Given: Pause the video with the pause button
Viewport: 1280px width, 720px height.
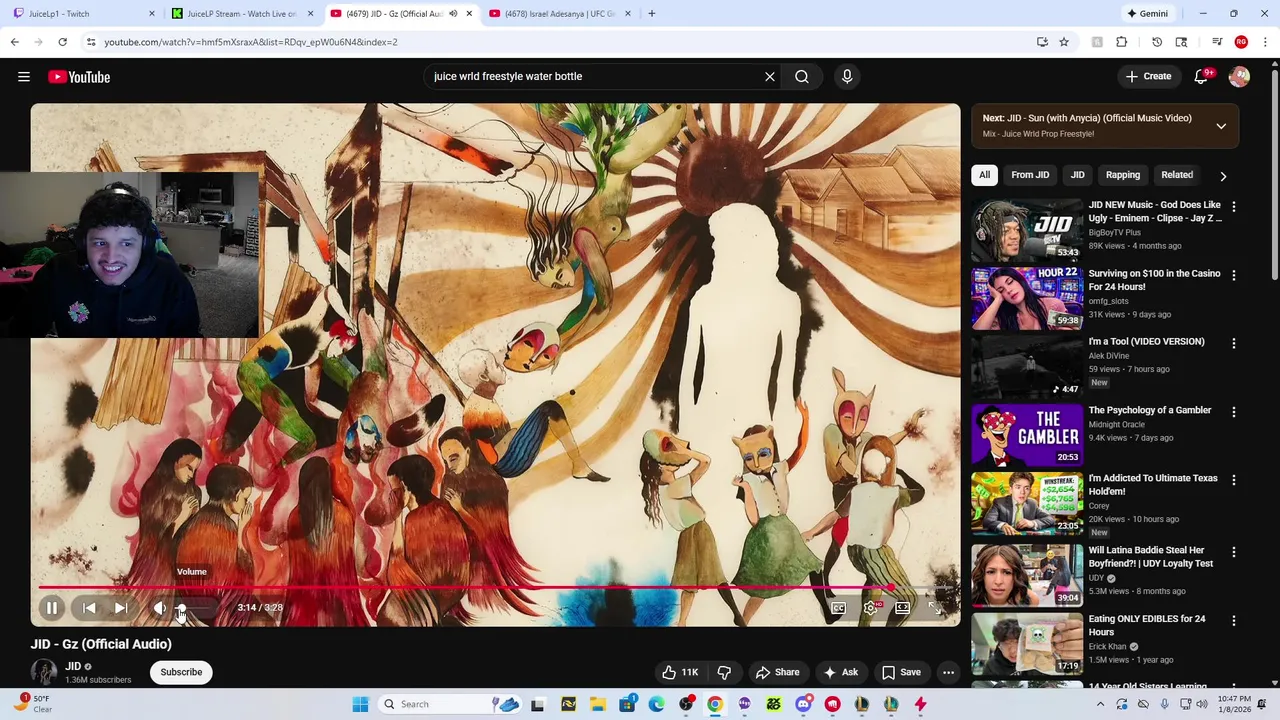Looking at the screenshot, I should point(52,608).
